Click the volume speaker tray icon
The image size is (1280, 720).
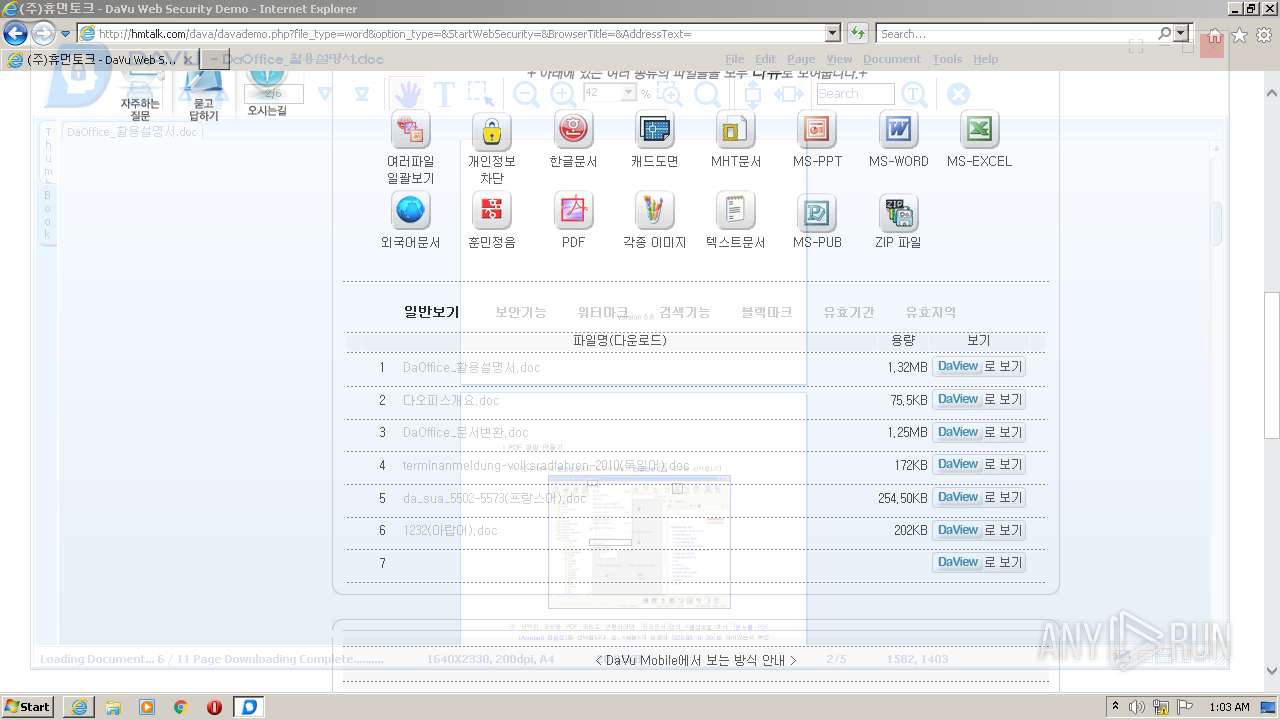point(1137,707)
